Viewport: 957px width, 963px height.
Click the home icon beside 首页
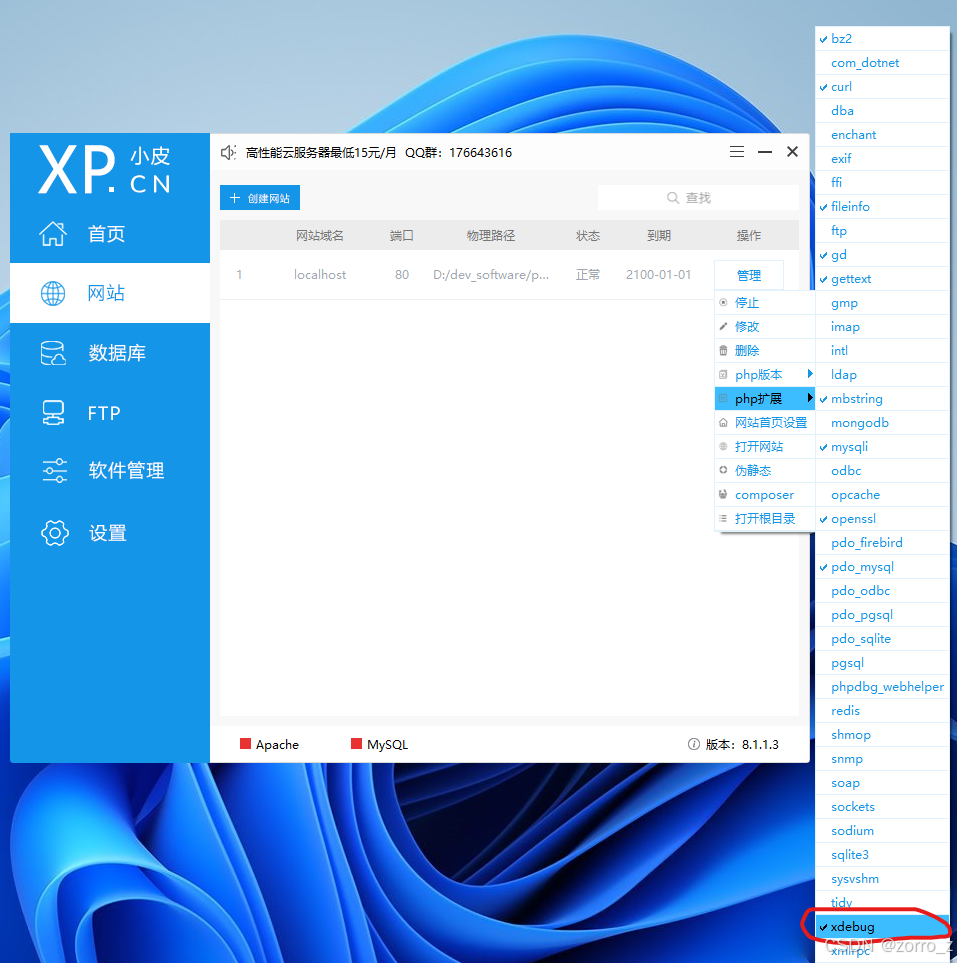[x=53, y=233]
